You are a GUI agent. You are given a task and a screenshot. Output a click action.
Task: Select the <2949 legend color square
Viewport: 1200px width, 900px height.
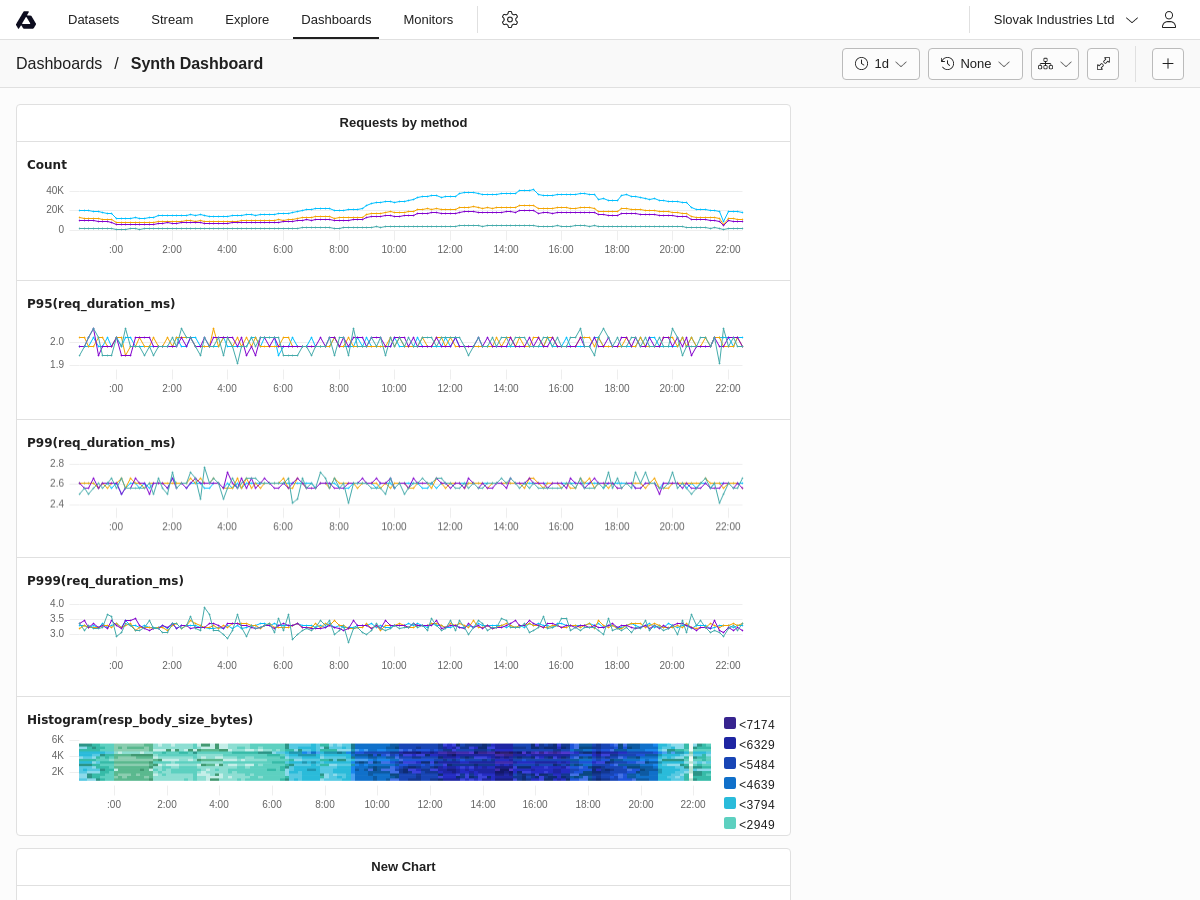[730, 823]
